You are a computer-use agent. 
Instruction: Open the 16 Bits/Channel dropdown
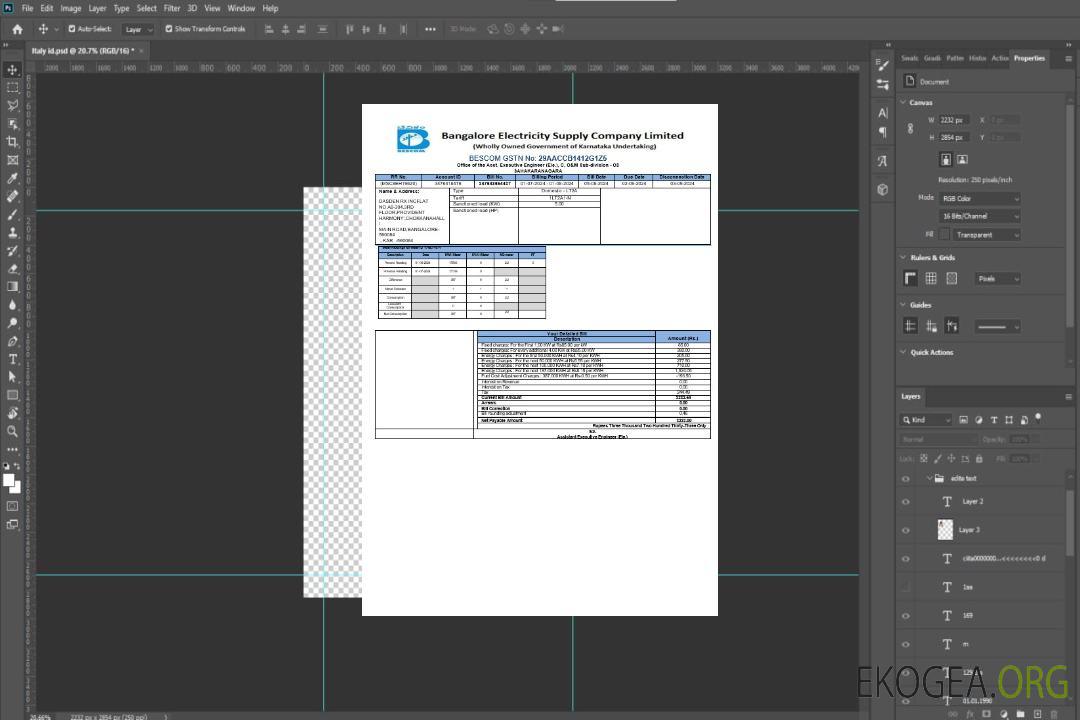pos(979,216)
